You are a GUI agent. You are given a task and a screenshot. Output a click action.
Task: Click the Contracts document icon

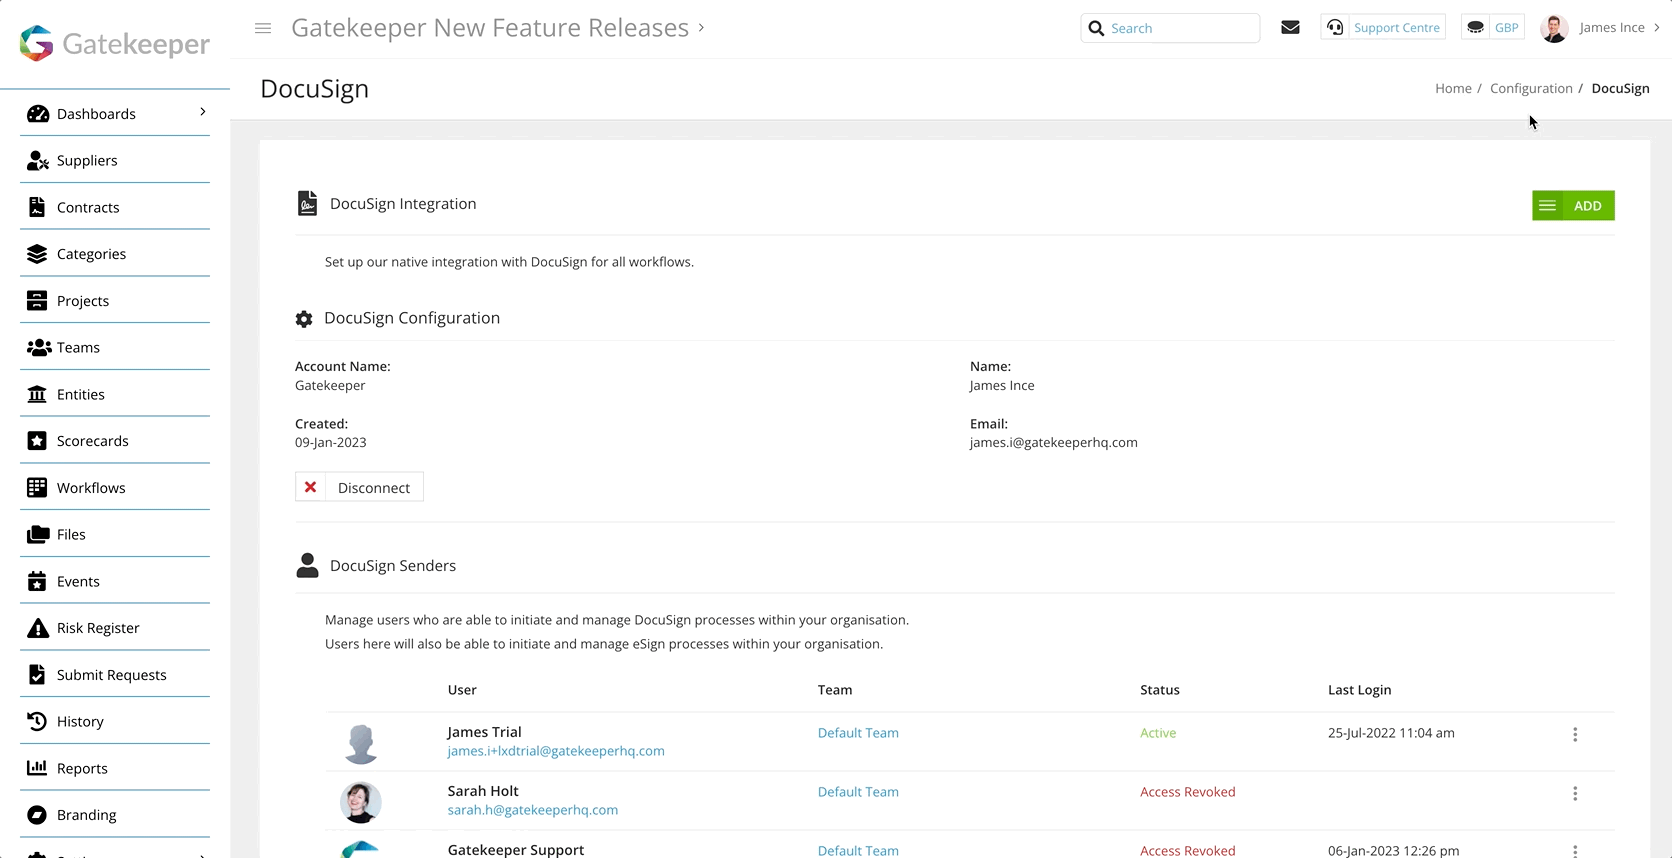tap(37, 207)
